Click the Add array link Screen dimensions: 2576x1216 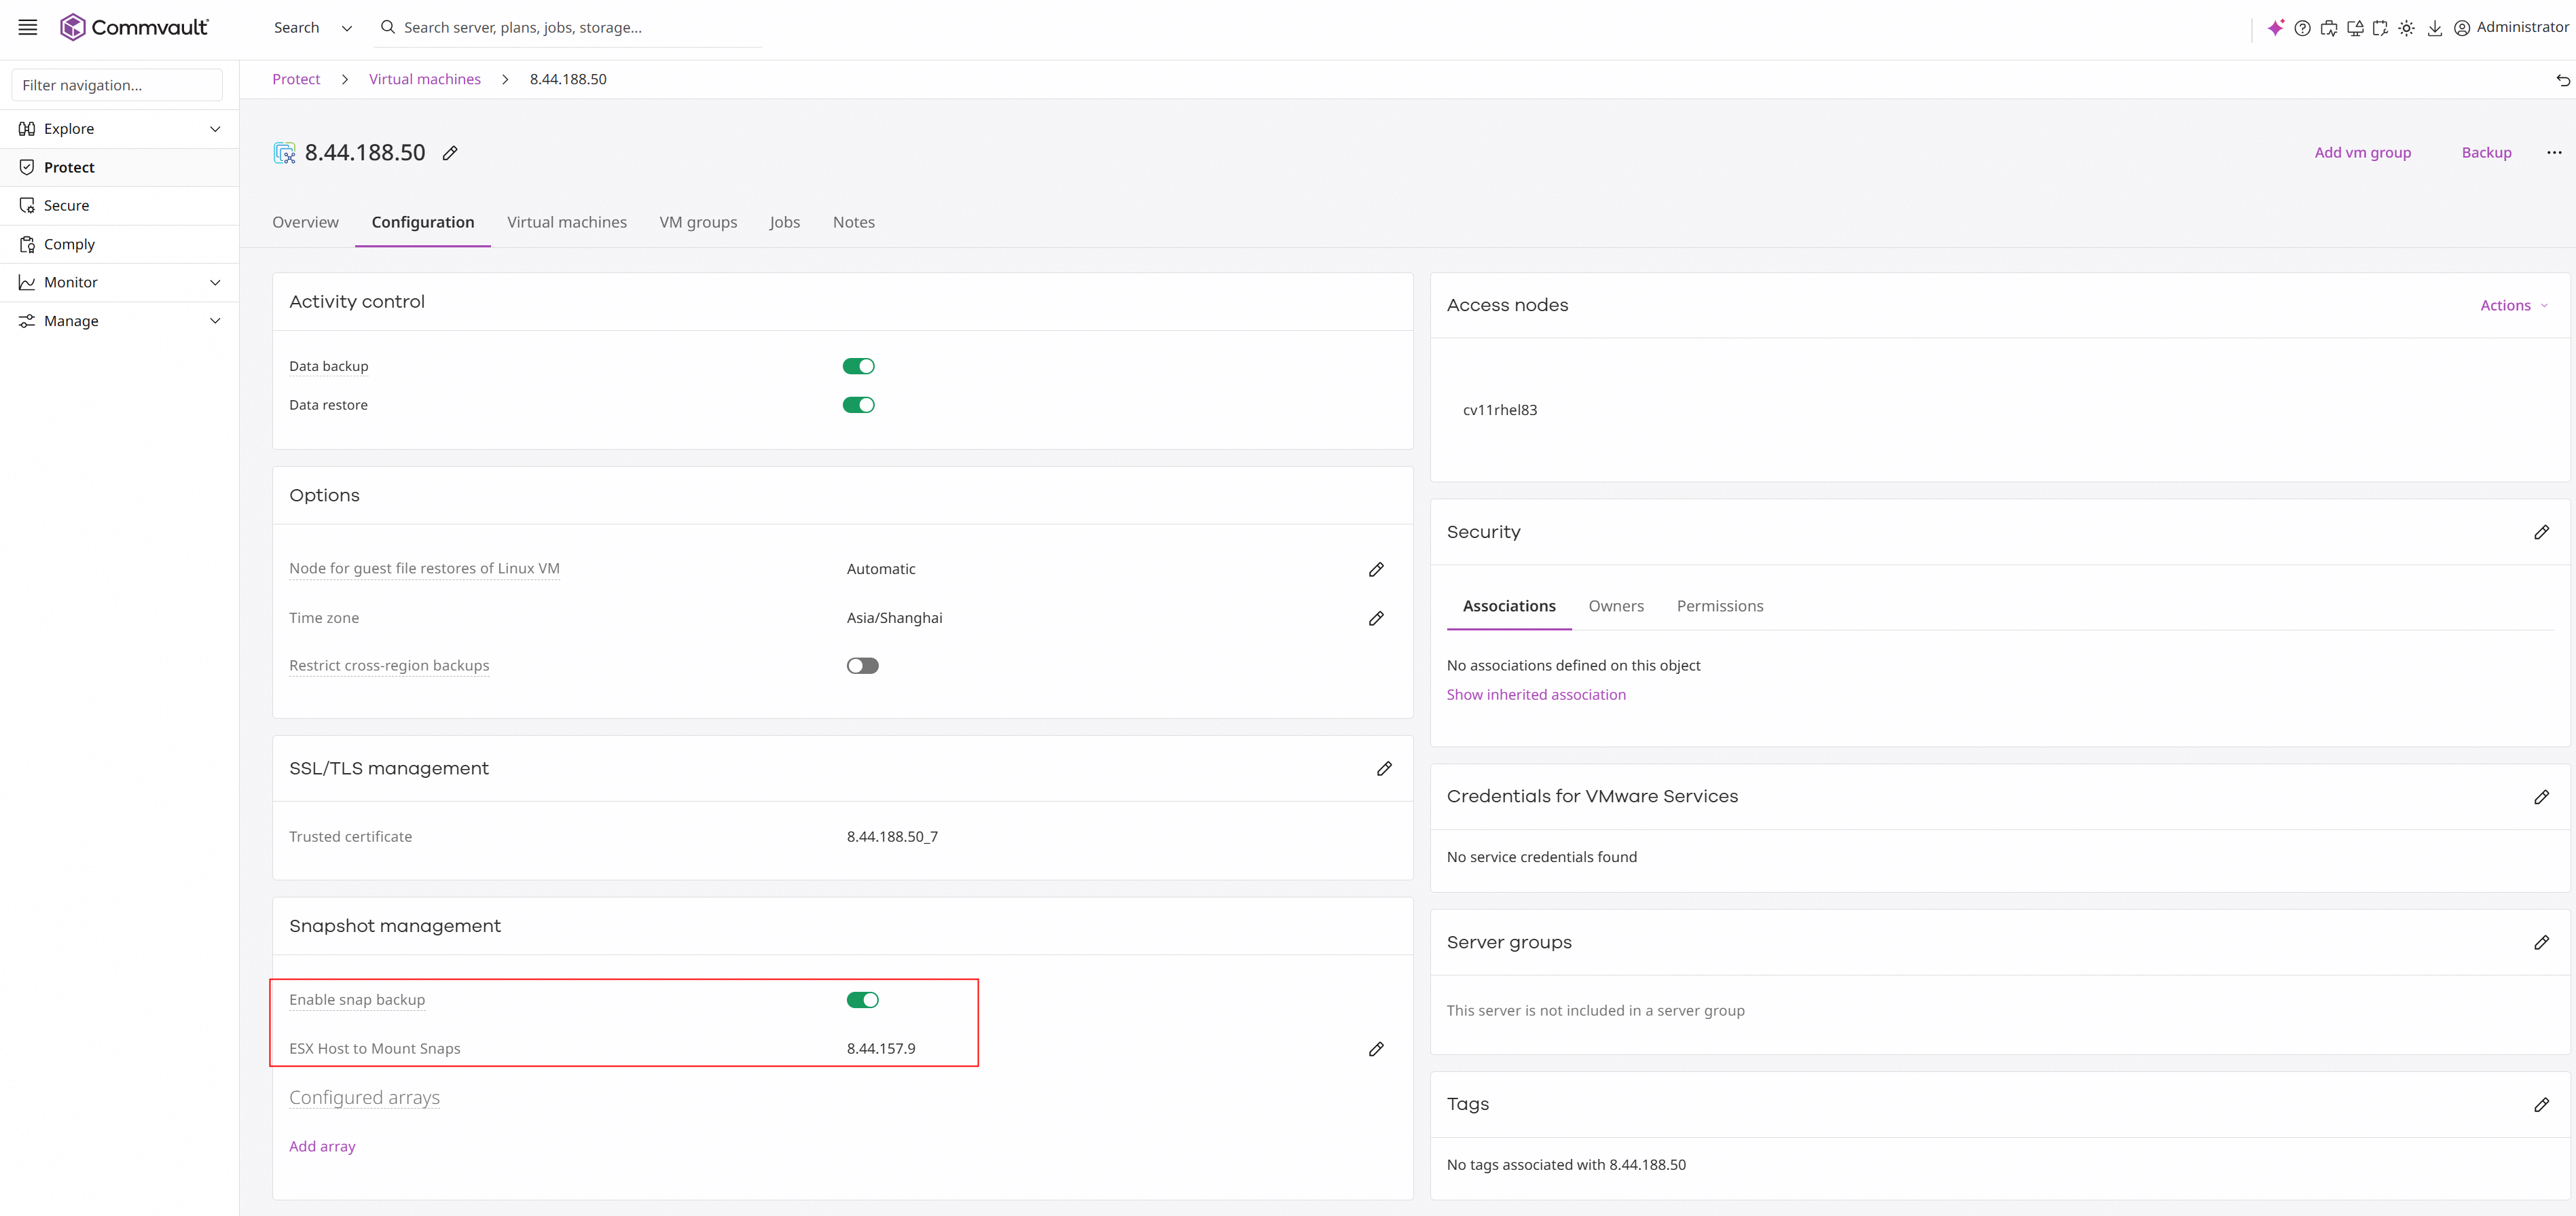point(322,1146)
